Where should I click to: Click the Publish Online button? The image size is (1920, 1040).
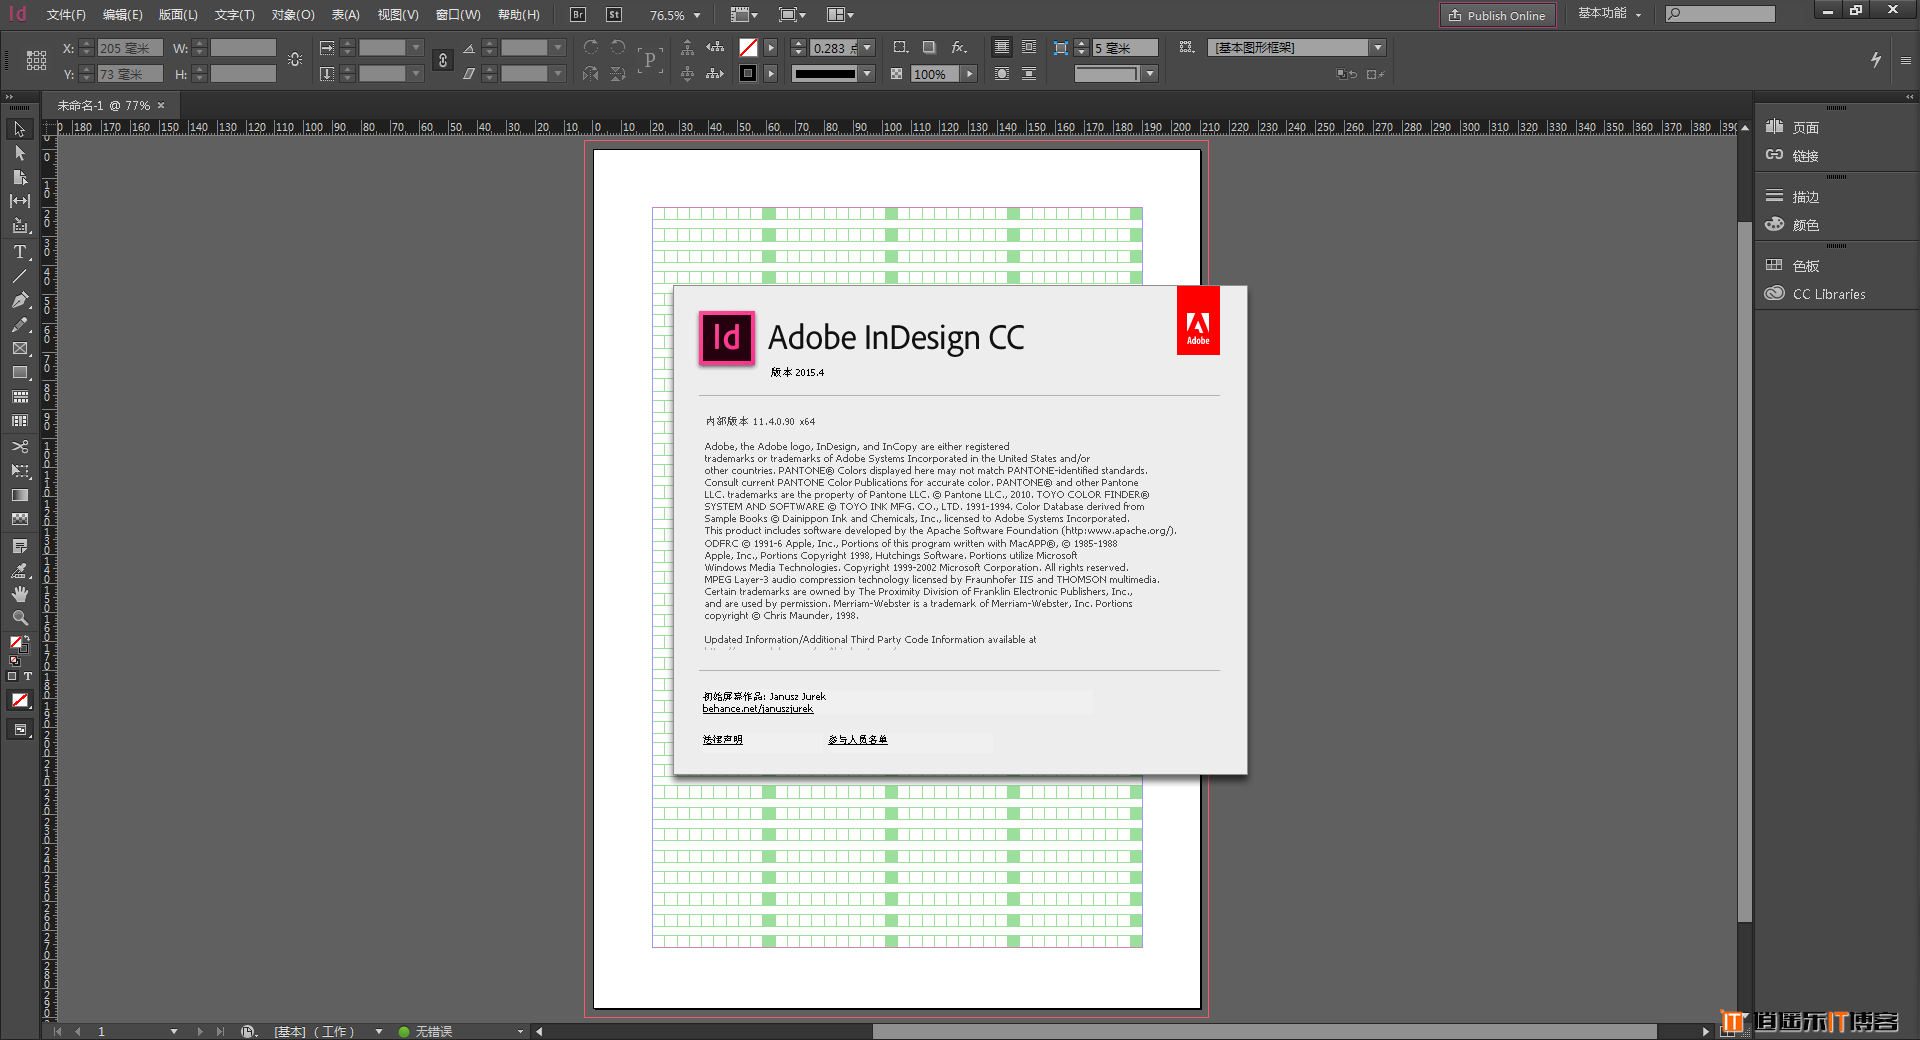click(x=1497, y=15)
